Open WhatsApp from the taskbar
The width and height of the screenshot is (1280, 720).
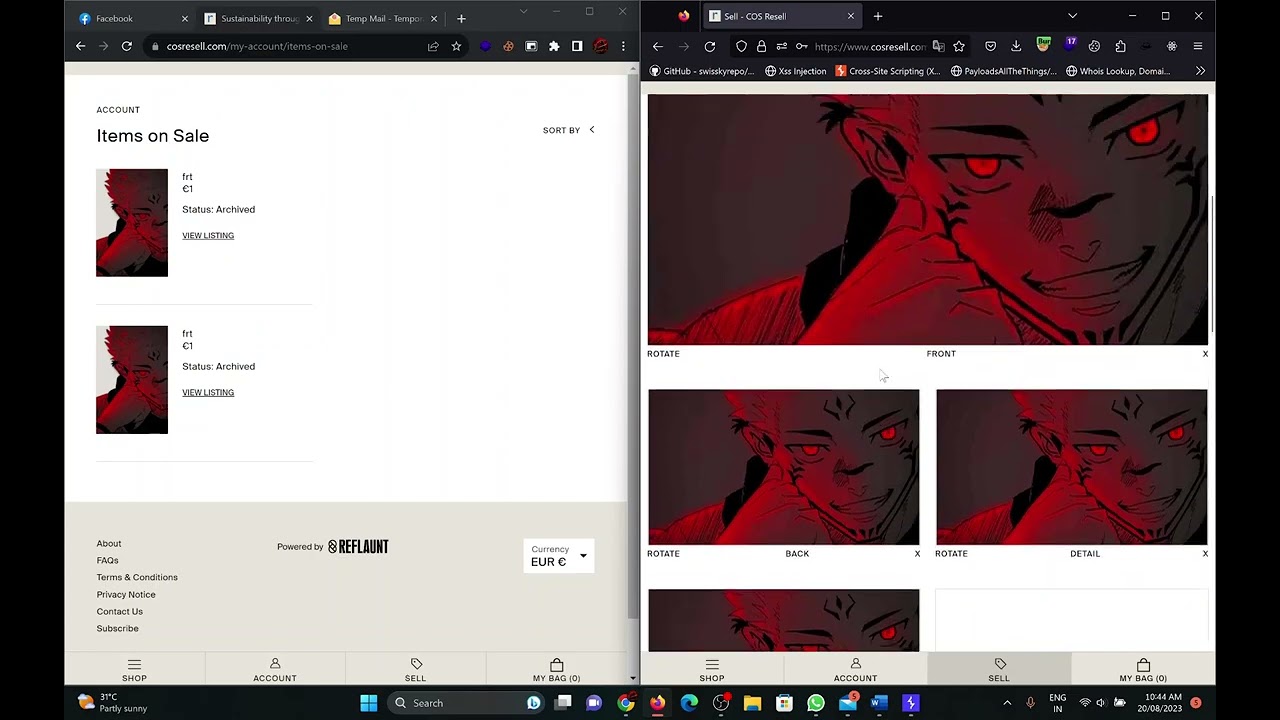816,703
